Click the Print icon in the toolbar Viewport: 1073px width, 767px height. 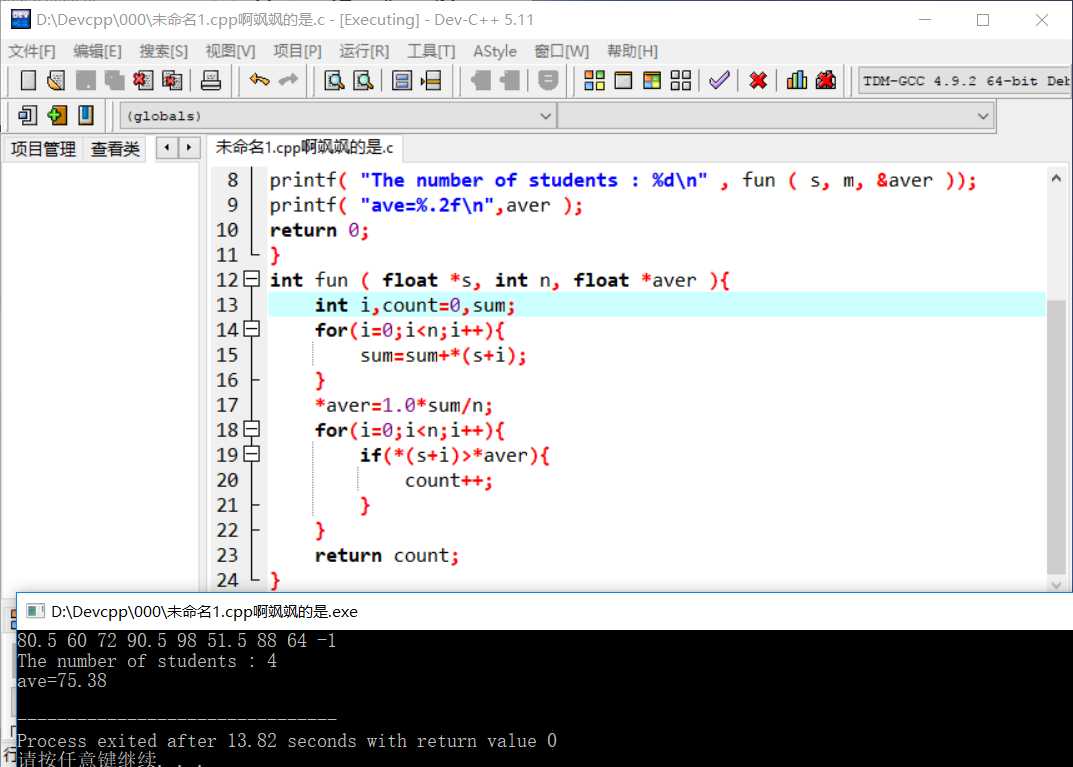click(x=211, y=81)
